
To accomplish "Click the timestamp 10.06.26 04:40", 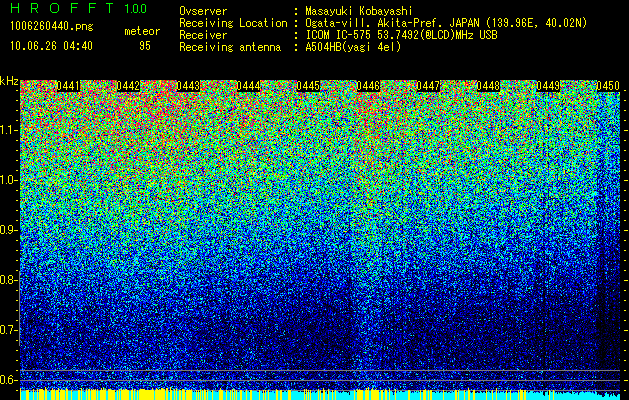I will 51,46.
